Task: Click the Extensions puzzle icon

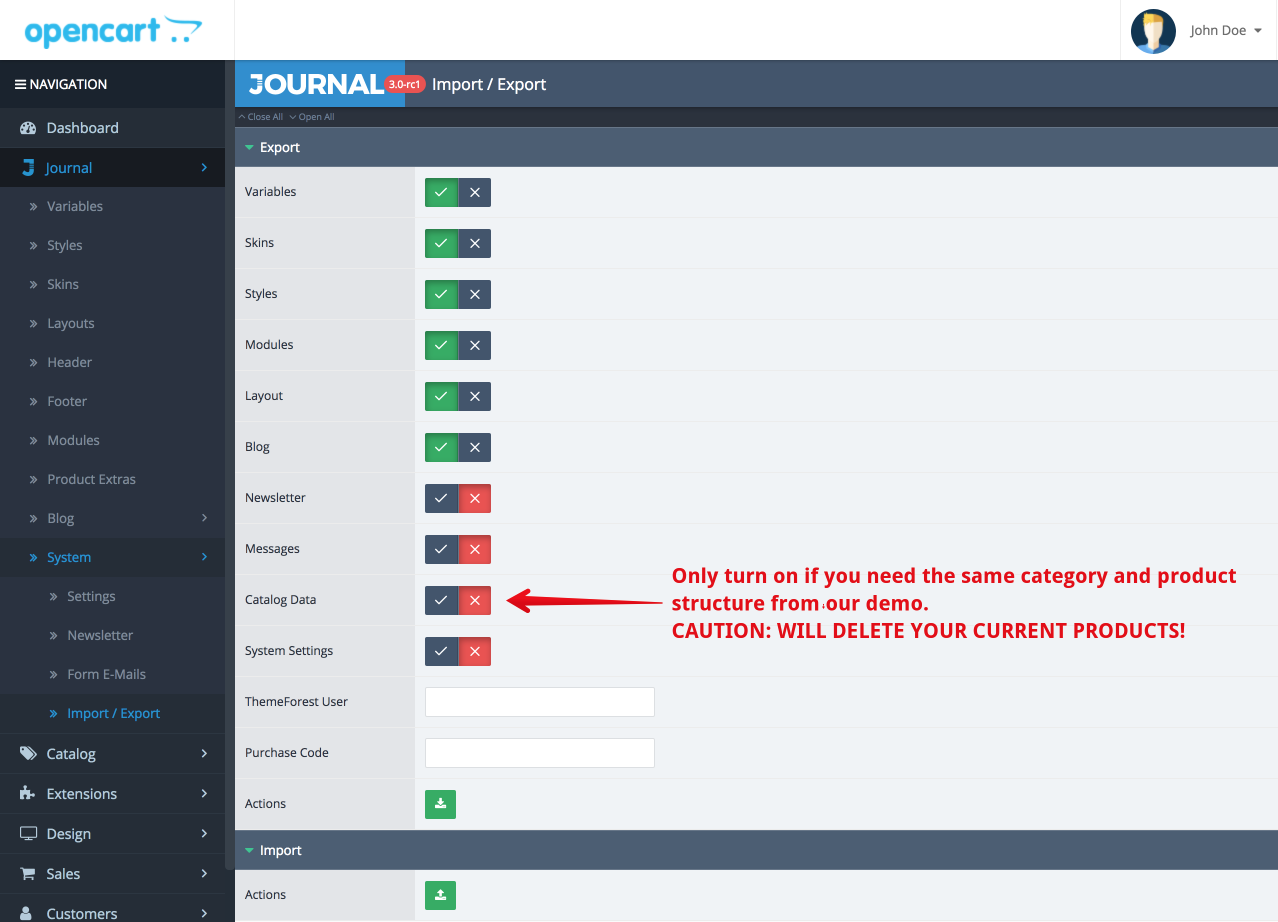Action: pyautogui.click(x=28, y=793)
